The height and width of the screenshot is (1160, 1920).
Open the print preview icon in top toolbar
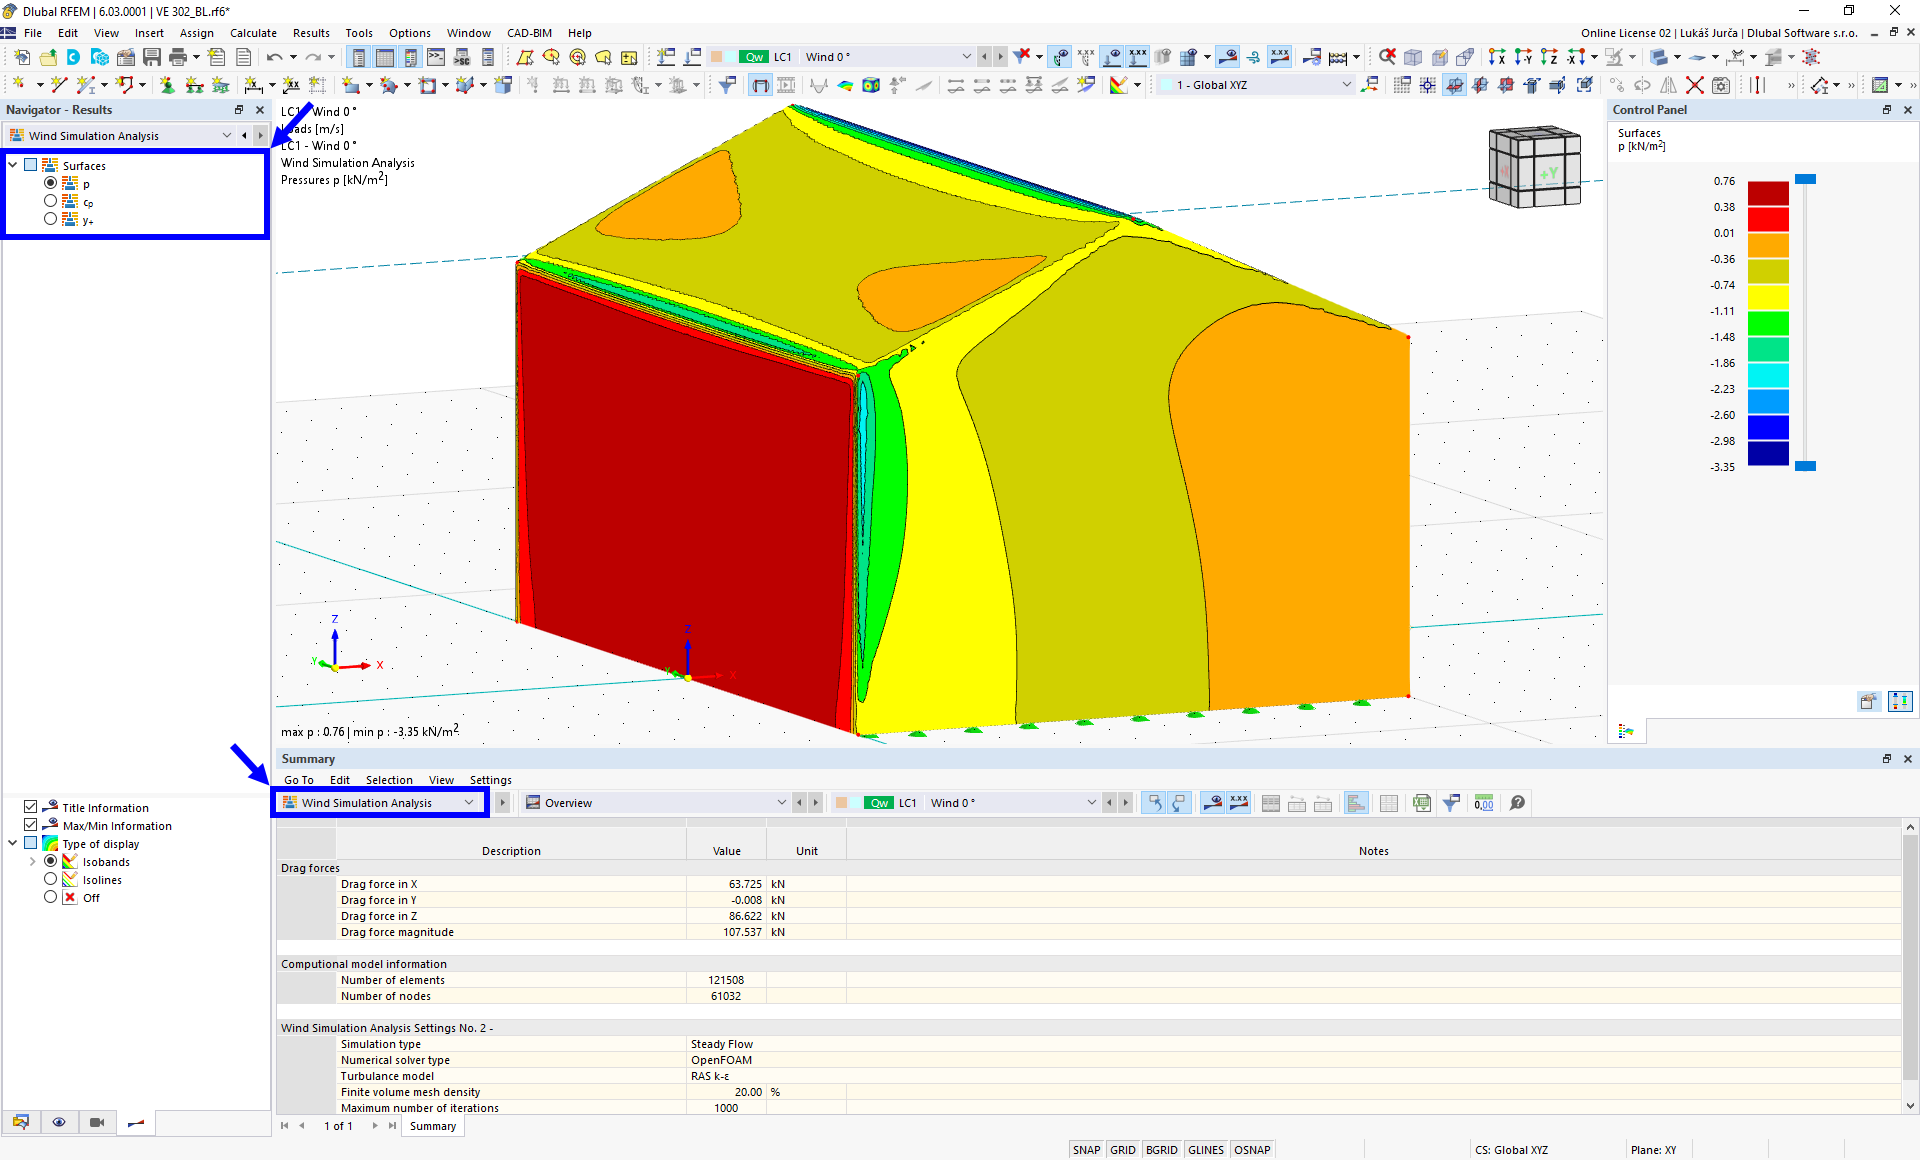[178, 57]
